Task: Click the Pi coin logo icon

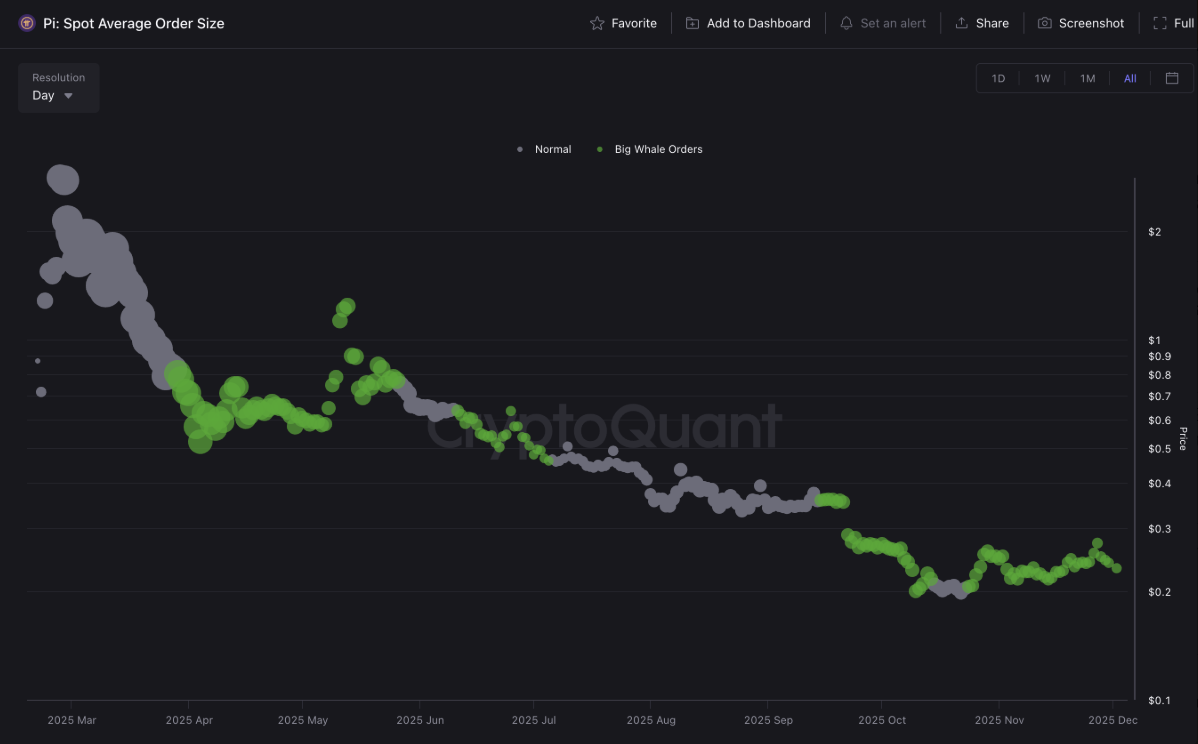Action: pyautogui.click(x=27, y=23)
